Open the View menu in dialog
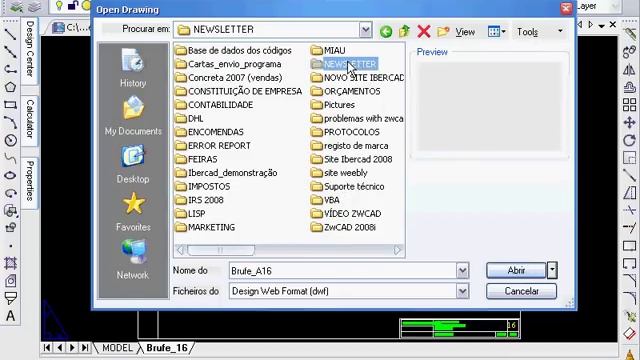This screenshot has height=360, width=640. [x=465, y=32]
